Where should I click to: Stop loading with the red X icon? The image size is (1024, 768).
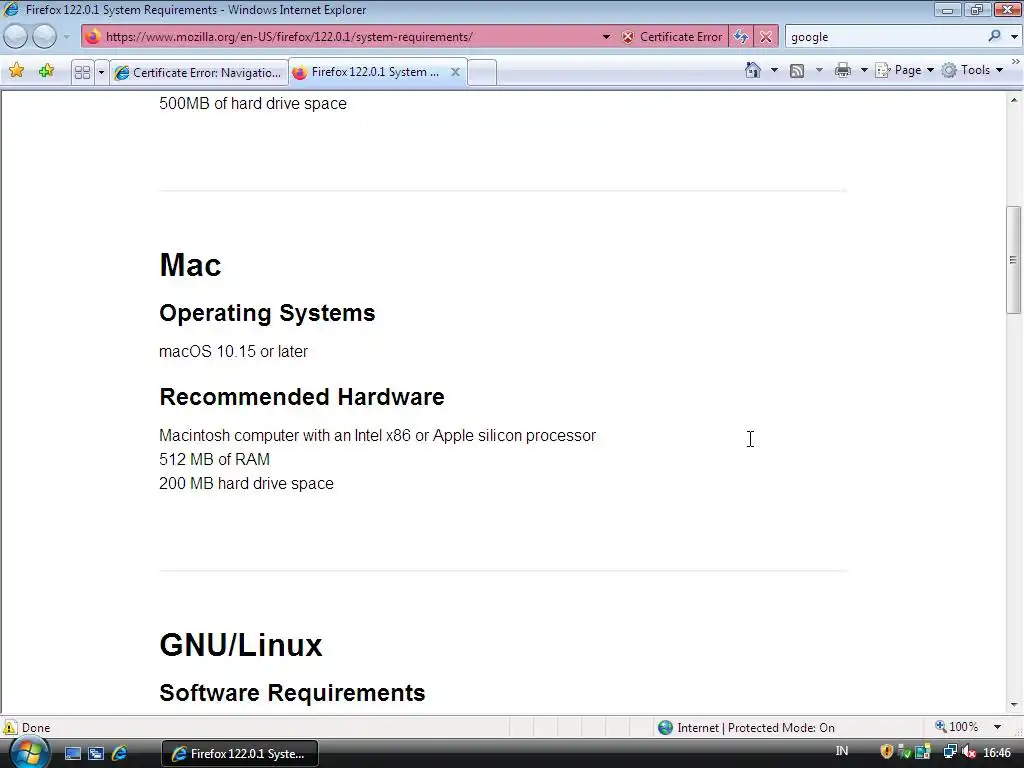pyautogui.click(x=766, y=37)
